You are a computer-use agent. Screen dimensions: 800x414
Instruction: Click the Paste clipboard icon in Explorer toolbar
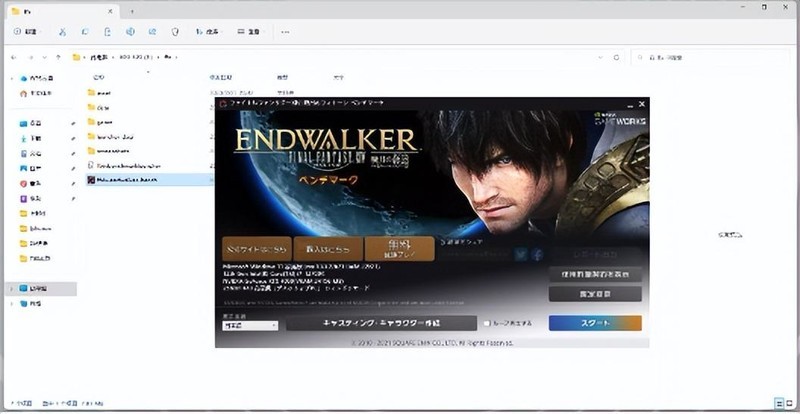point(107,32)
